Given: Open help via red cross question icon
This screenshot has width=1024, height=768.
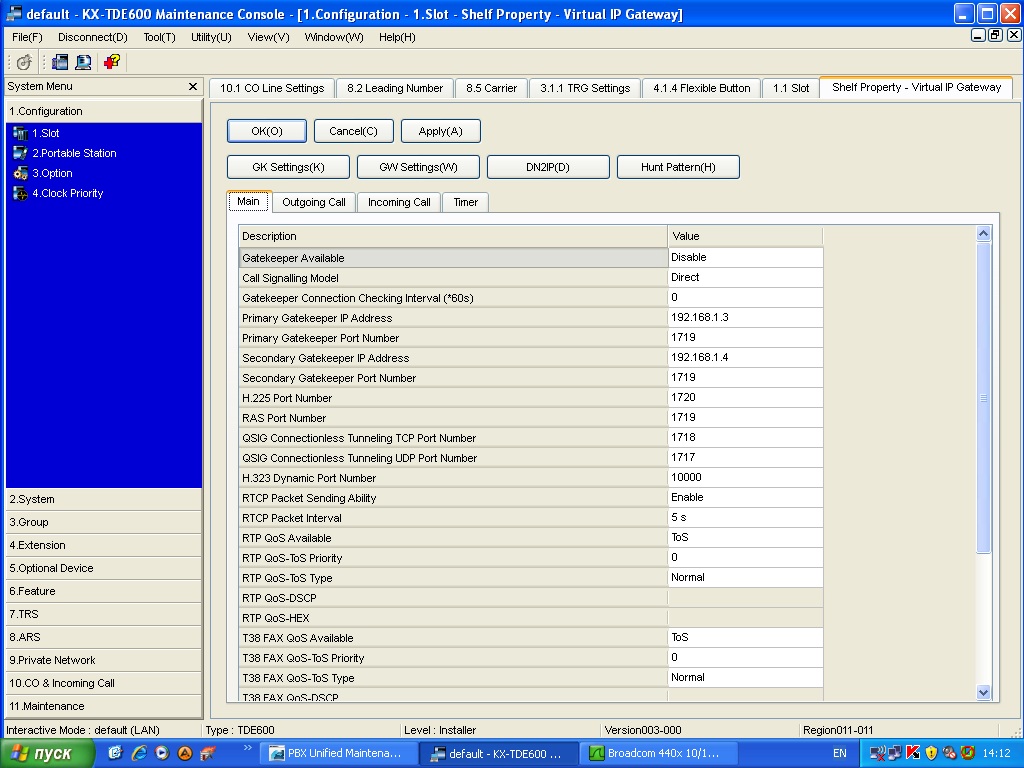Looking at the screenshot, I should [111, 62].
